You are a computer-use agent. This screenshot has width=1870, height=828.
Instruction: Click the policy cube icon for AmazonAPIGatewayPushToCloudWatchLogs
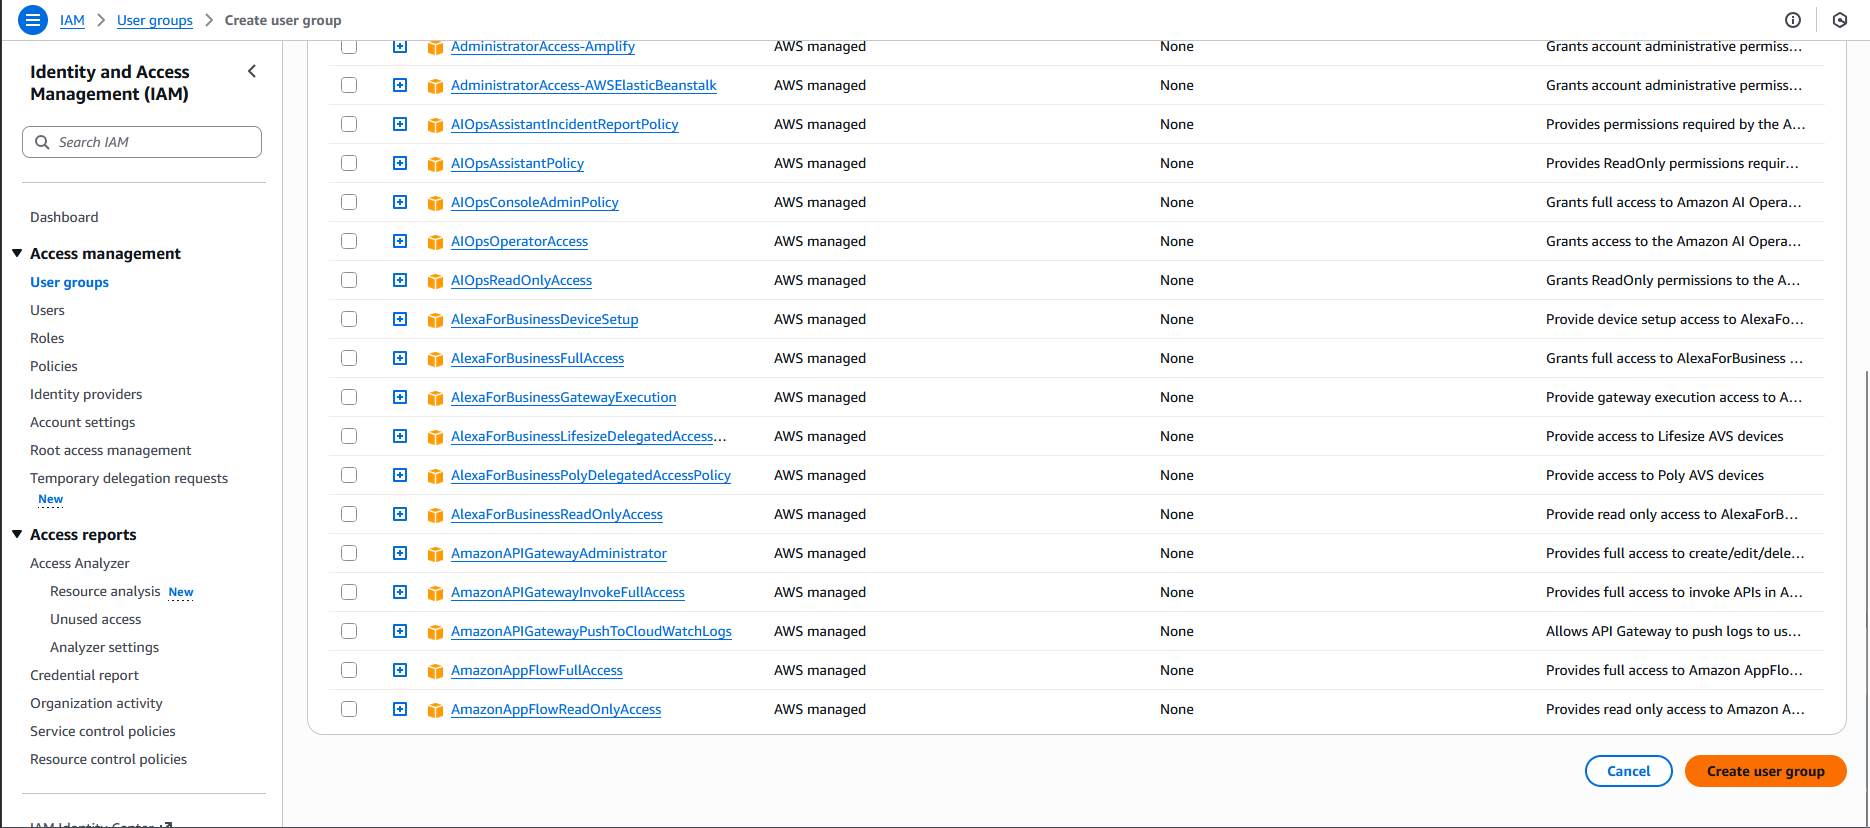pos(435,632)
